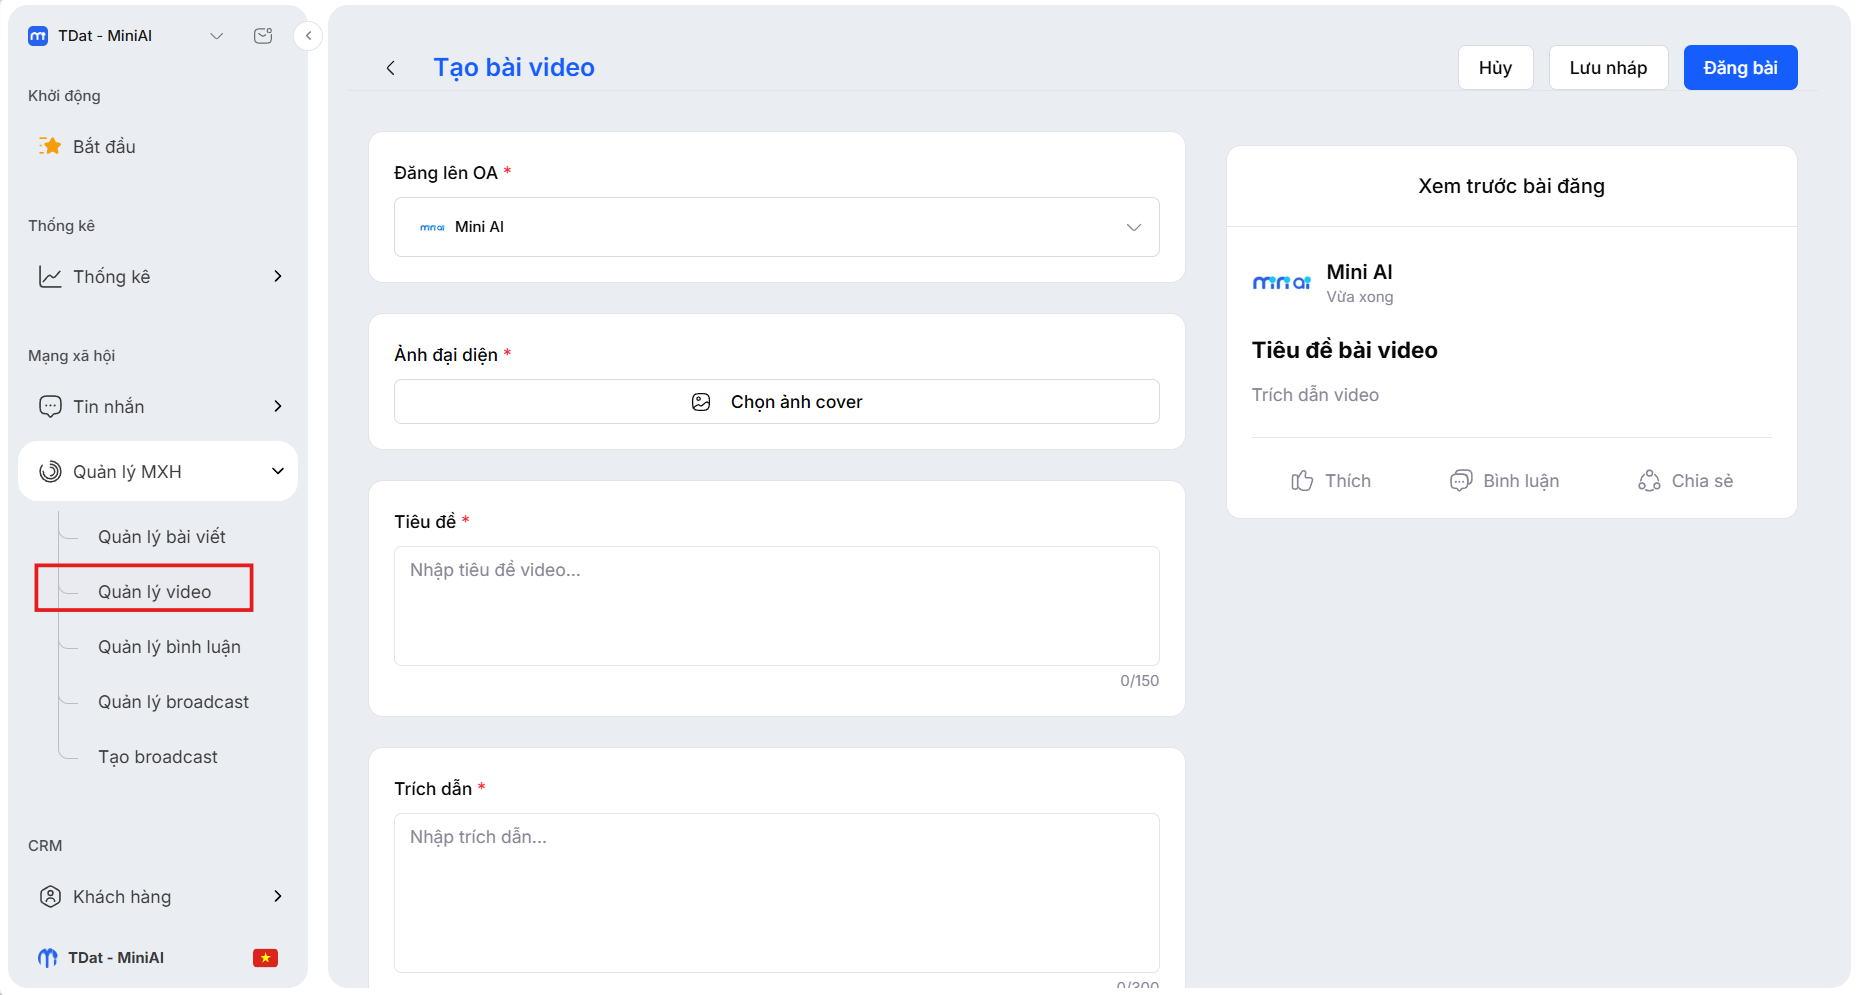1857x995 pixels.
Task: Open Quản lý broadcast
Action: pos(173,702)
